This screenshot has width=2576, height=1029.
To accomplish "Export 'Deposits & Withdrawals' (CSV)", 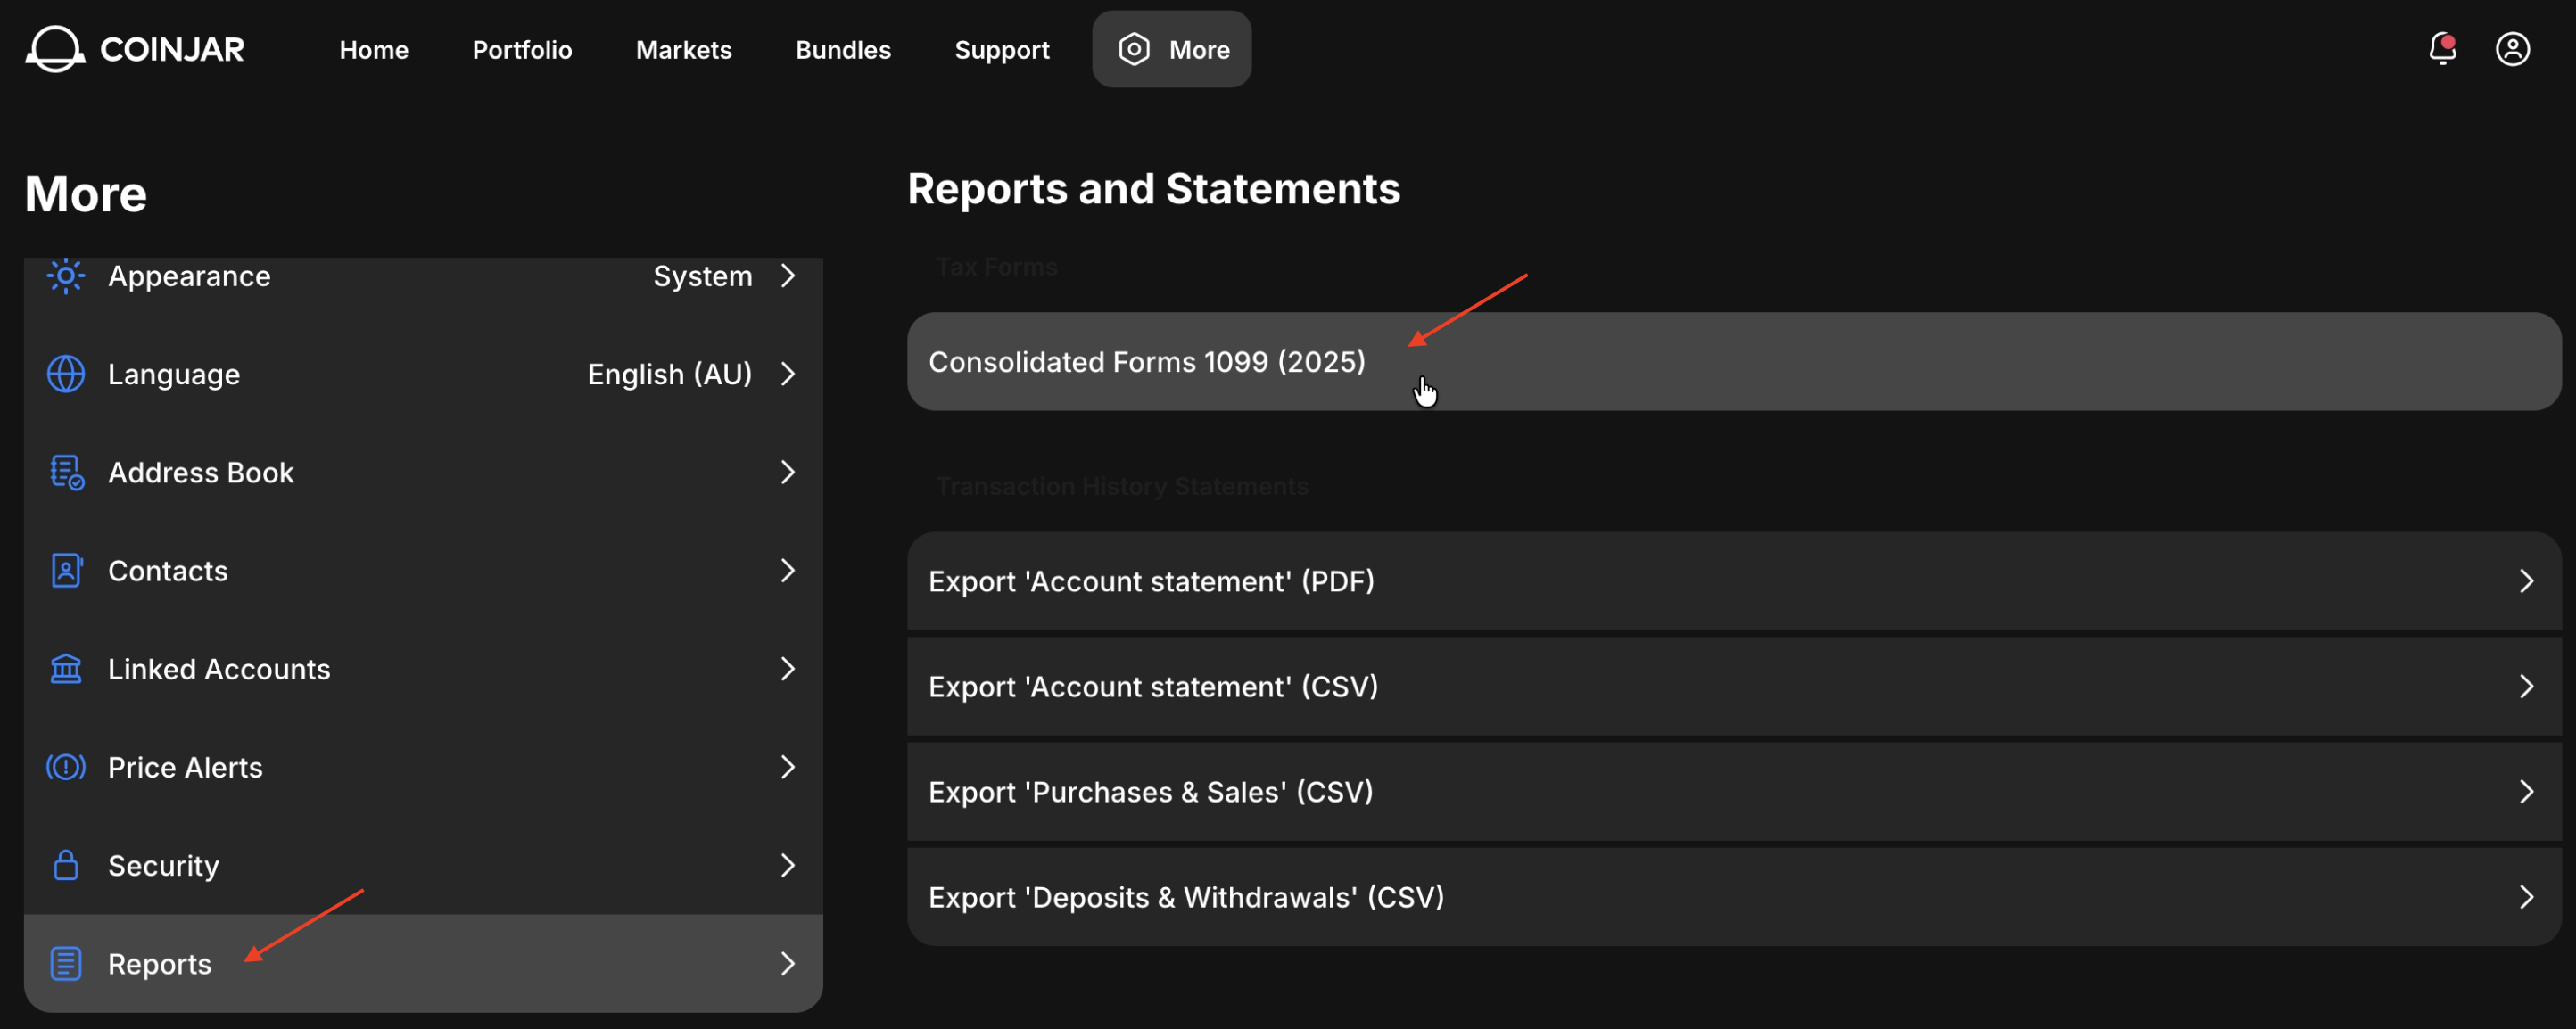I will pyautogui.click(x=1734, y=897).
